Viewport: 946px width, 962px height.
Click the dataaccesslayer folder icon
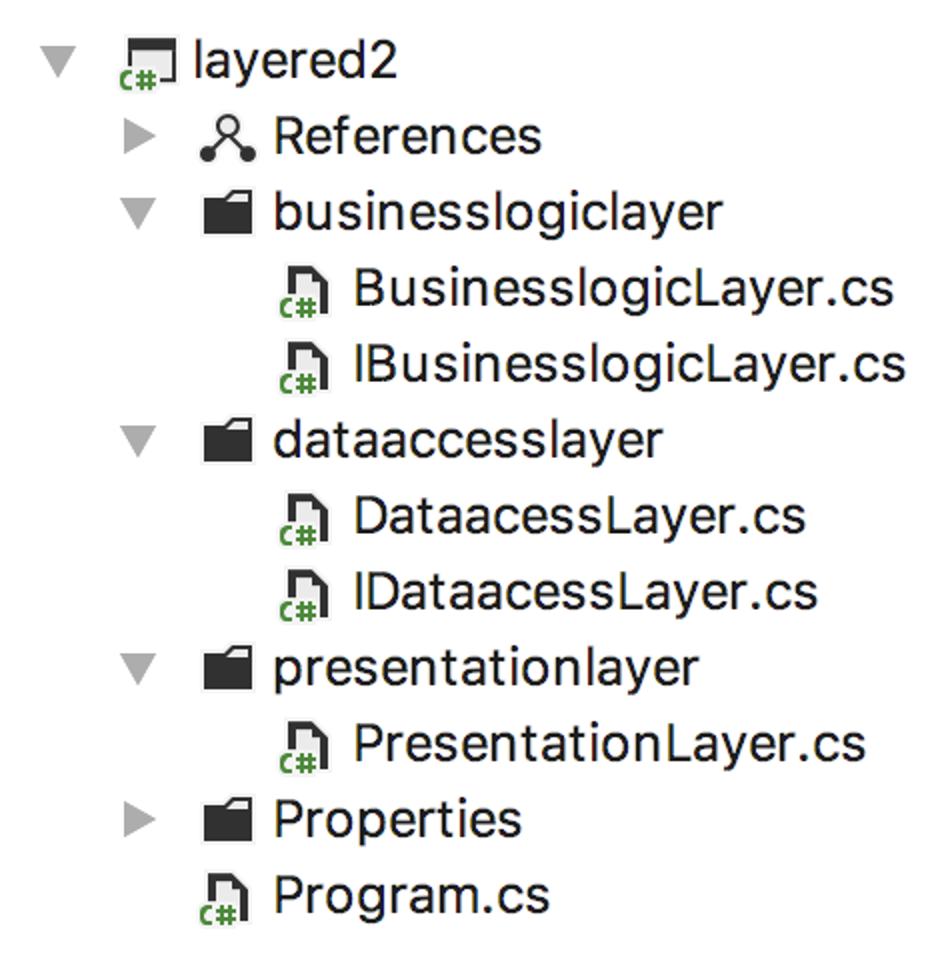pos(227,441)
